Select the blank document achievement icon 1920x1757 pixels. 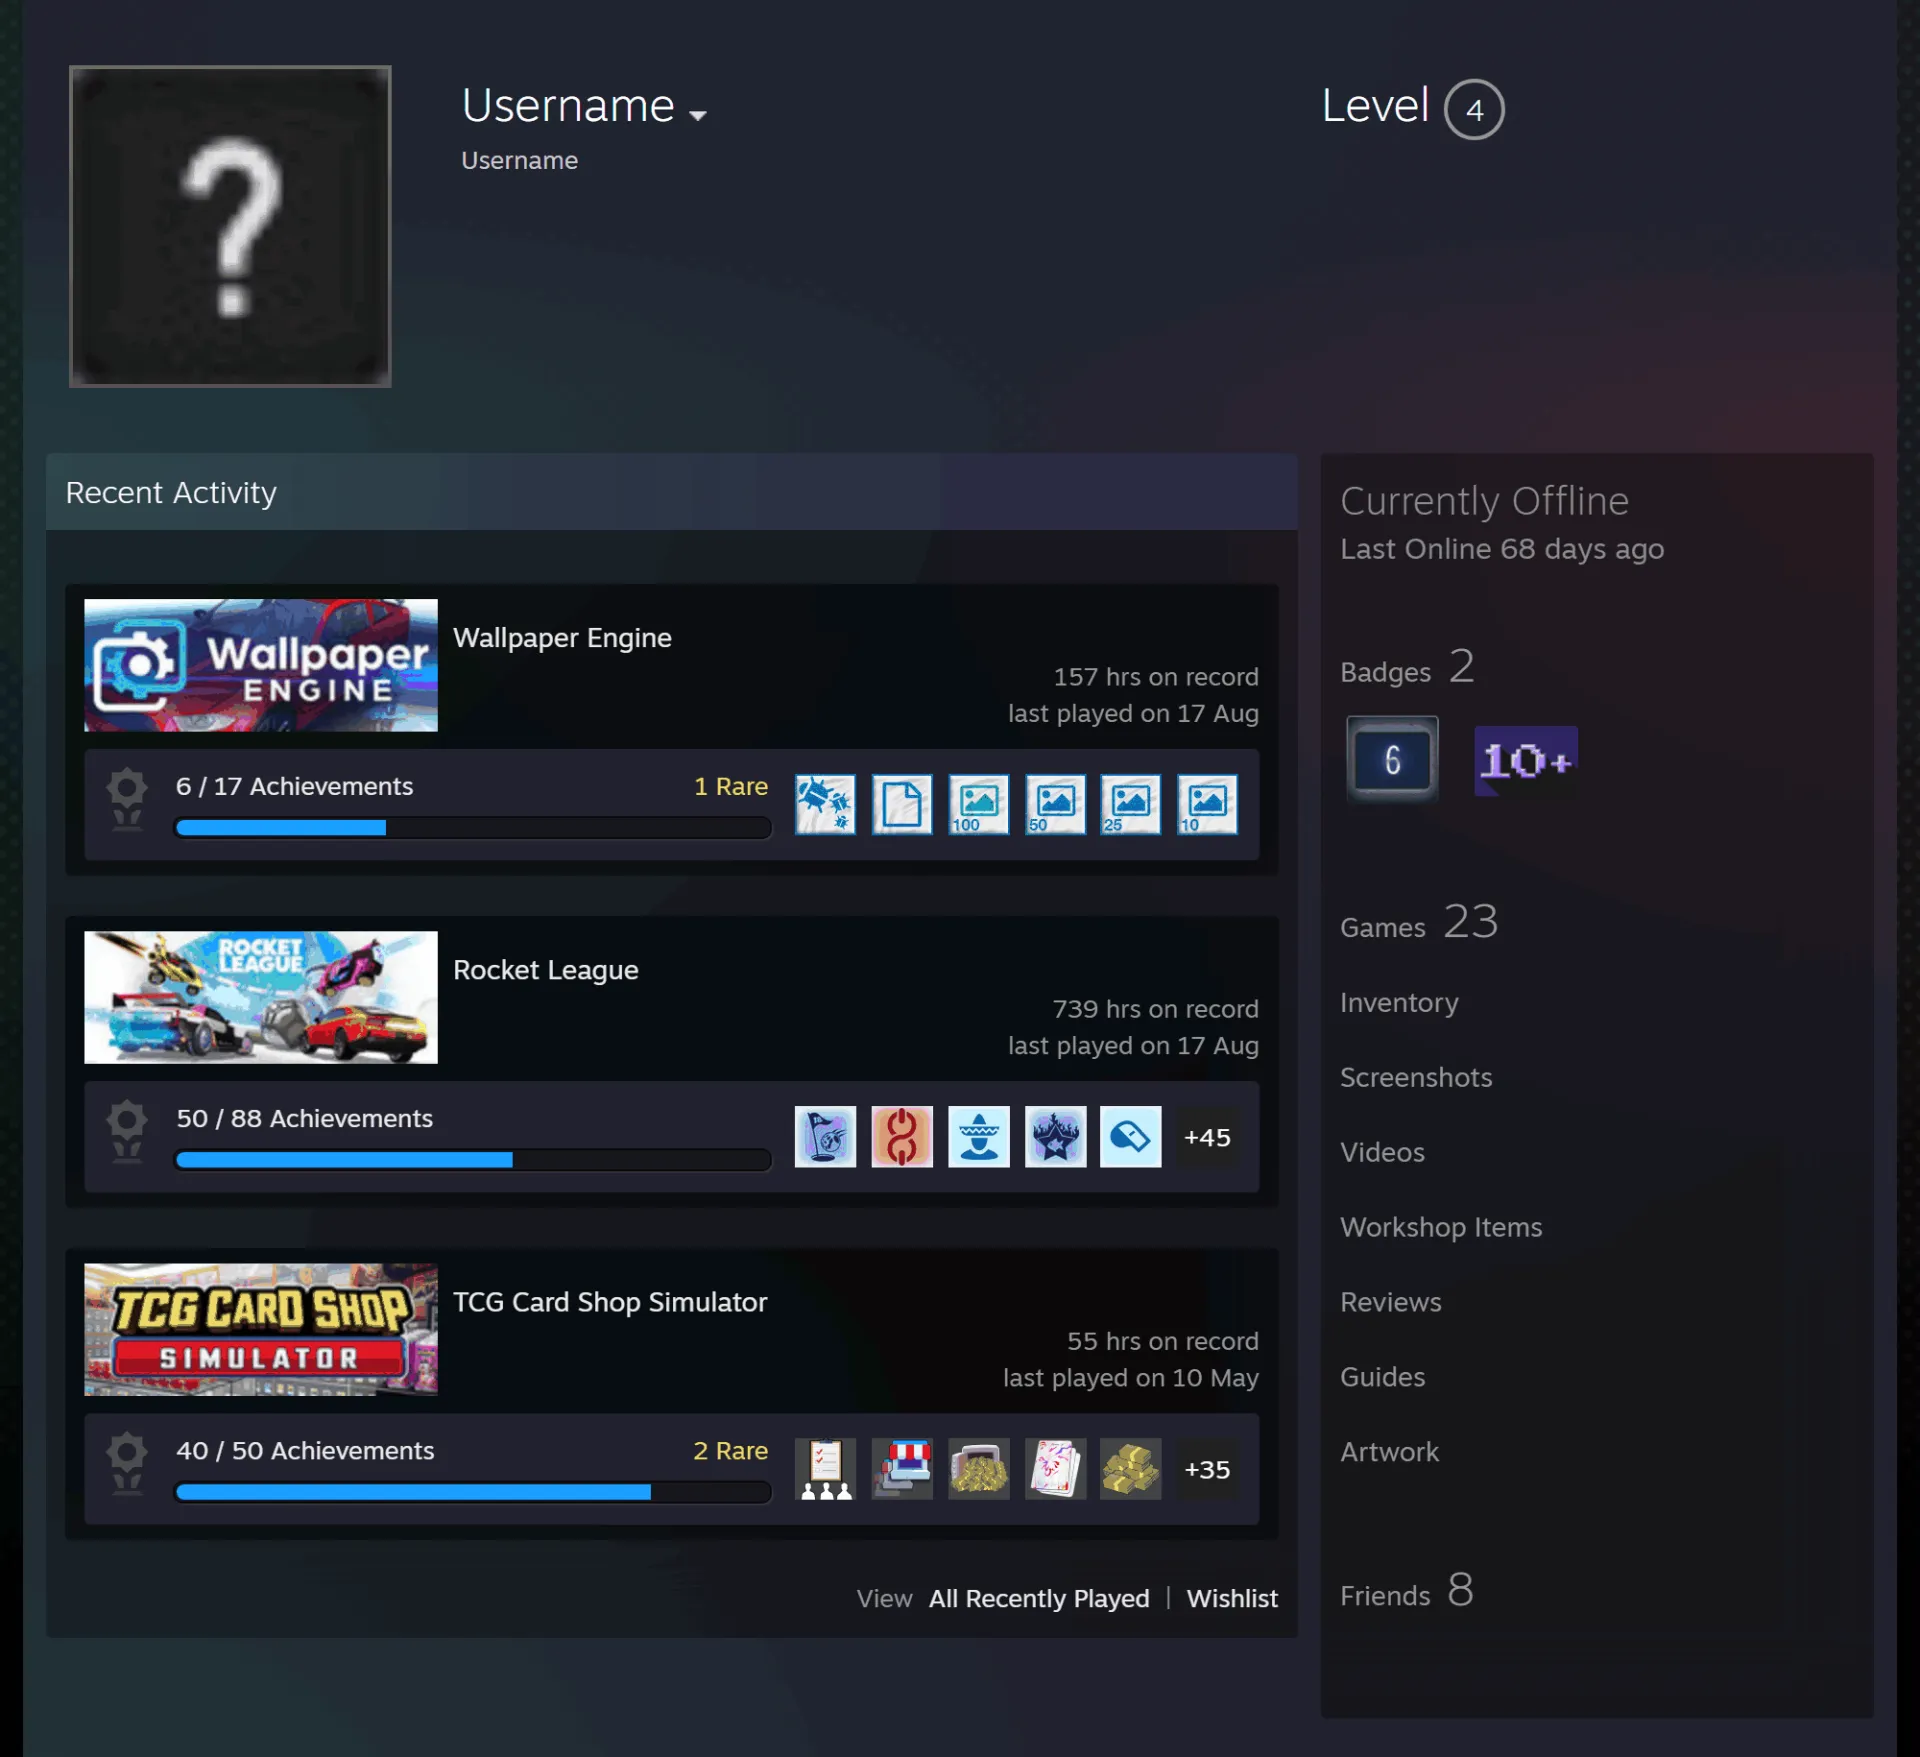(x=902, y=804)
